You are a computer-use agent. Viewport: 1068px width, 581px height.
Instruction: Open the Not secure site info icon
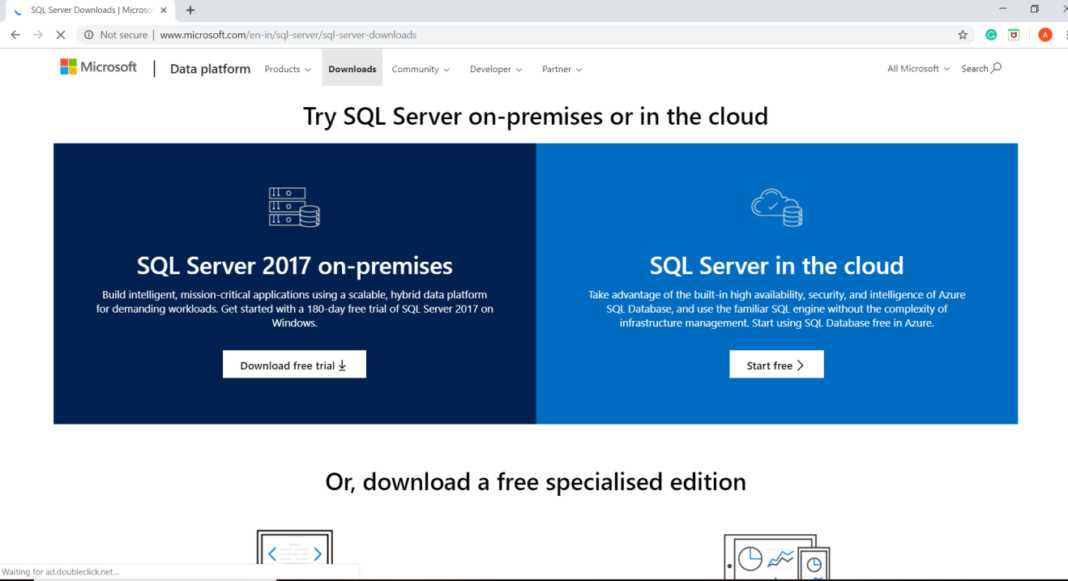click(x=89, y=34)
